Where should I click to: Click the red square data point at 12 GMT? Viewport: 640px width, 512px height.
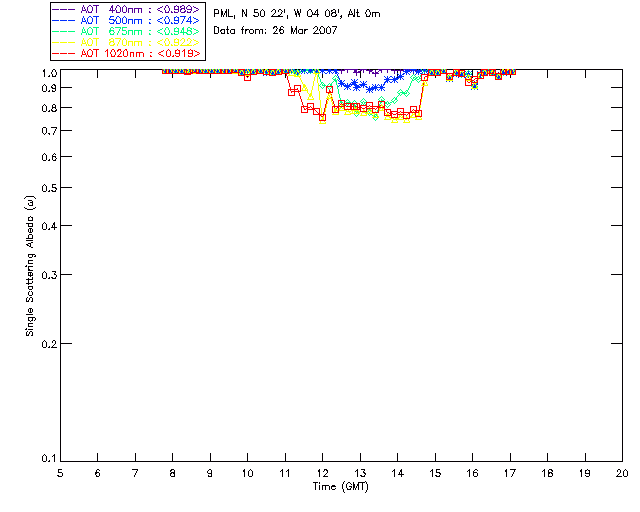[x=322, y=118]
